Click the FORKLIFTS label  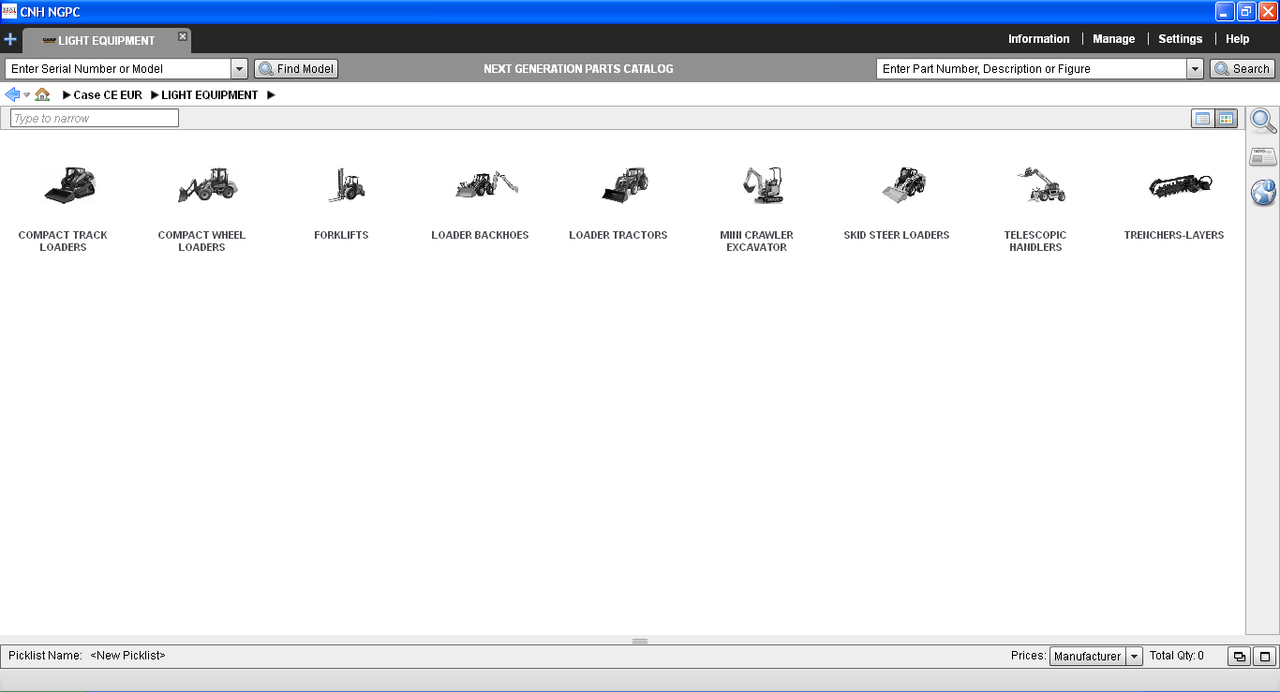point(341,235)
